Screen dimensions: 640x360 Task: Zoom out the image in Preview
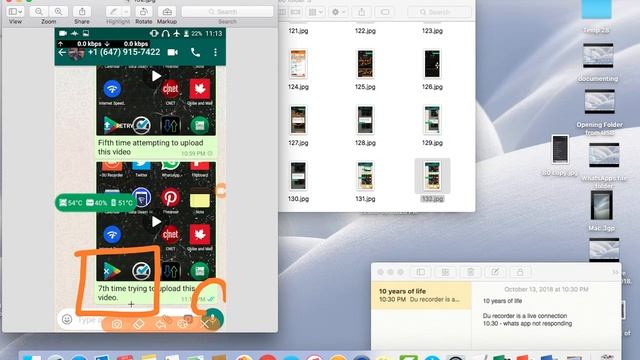[39, 12]
